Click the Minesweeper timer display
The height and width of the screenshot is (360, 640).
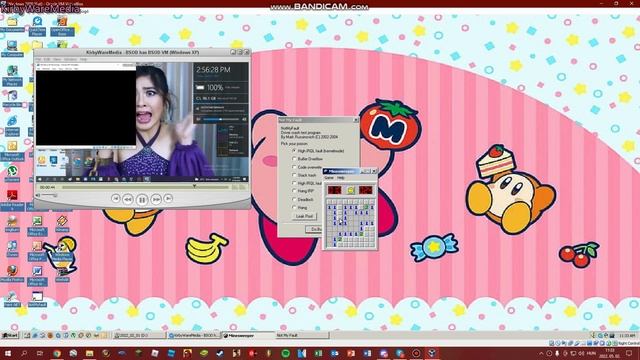366,190
